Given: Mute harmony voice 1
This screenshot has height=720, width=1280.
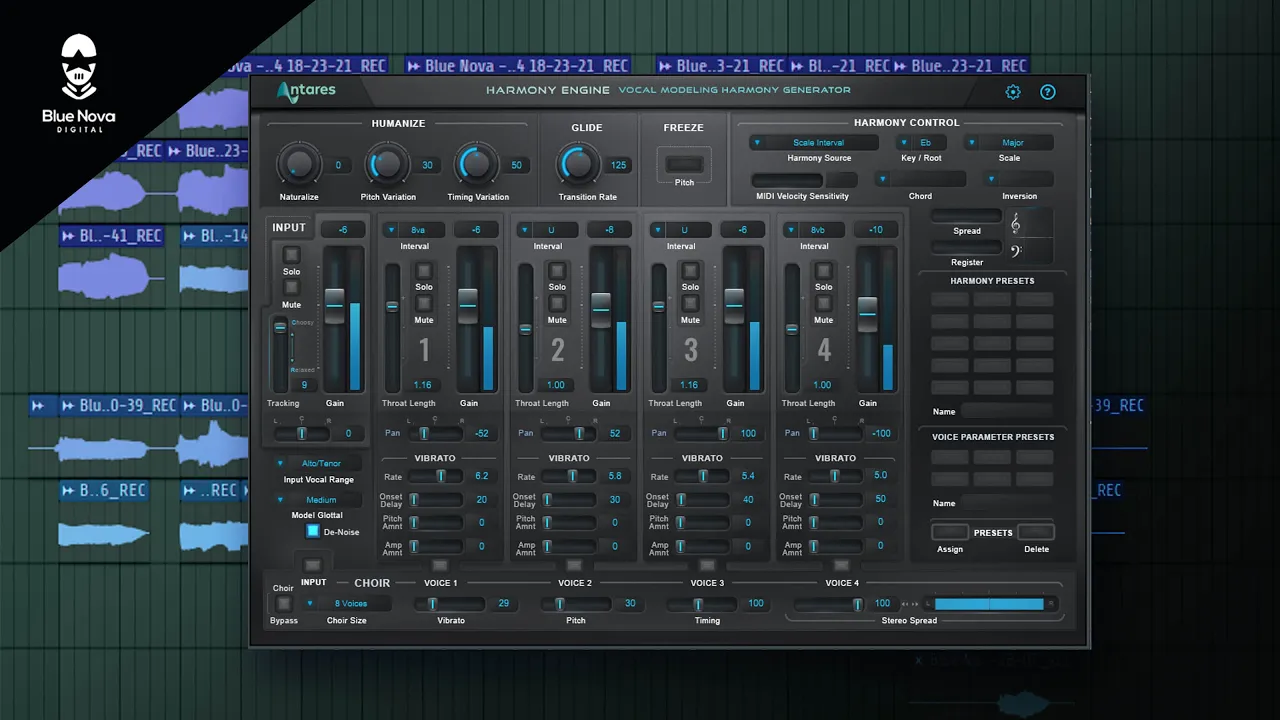Looking at the screenshot, I should click(424, 303).
